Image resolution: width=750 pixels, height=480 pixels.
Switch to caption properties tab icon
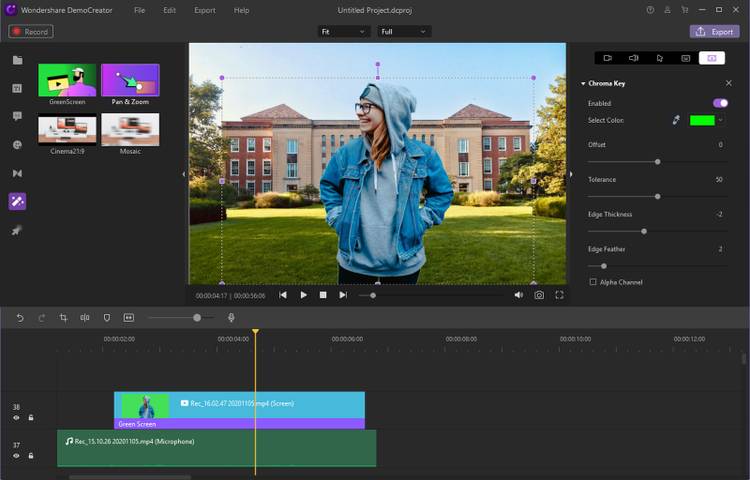click(685, 58)
